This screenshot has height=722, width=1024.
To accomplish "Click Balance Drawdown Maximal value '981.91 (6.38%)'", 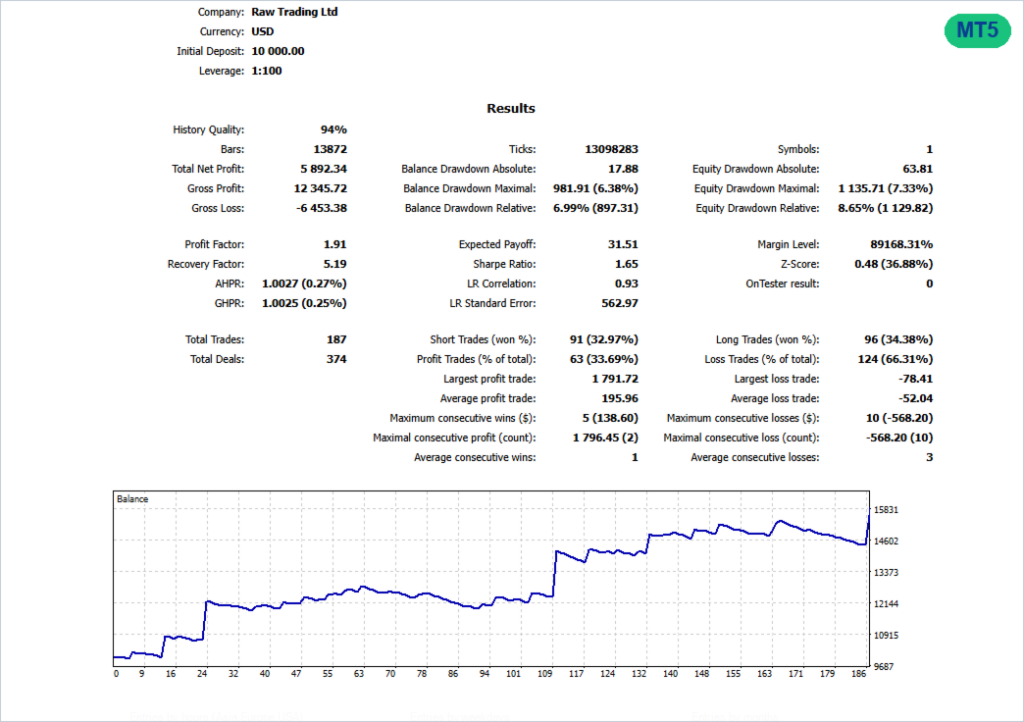I will (596, 188).
